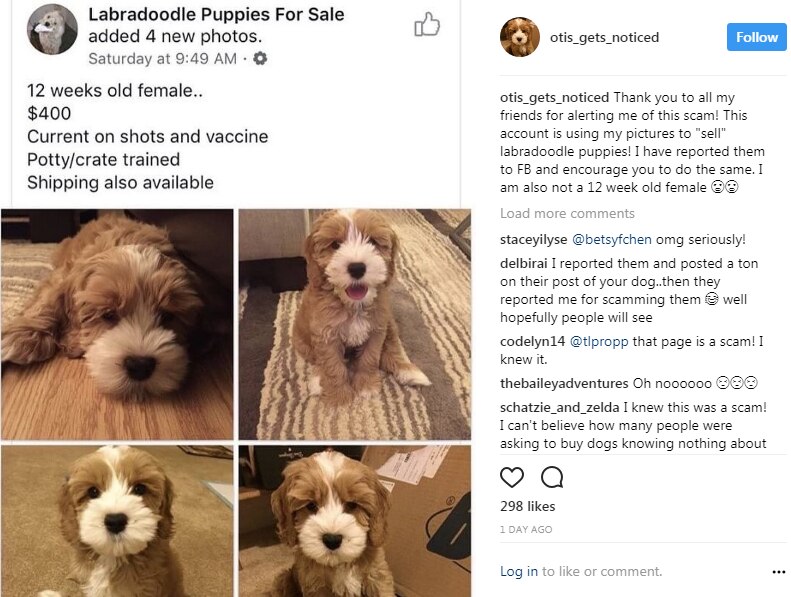The height and width of the screenshot is (597, 791).
Task: Click the speech bubble comment icon
Action: pyautogui.click(x=552, y=477)
